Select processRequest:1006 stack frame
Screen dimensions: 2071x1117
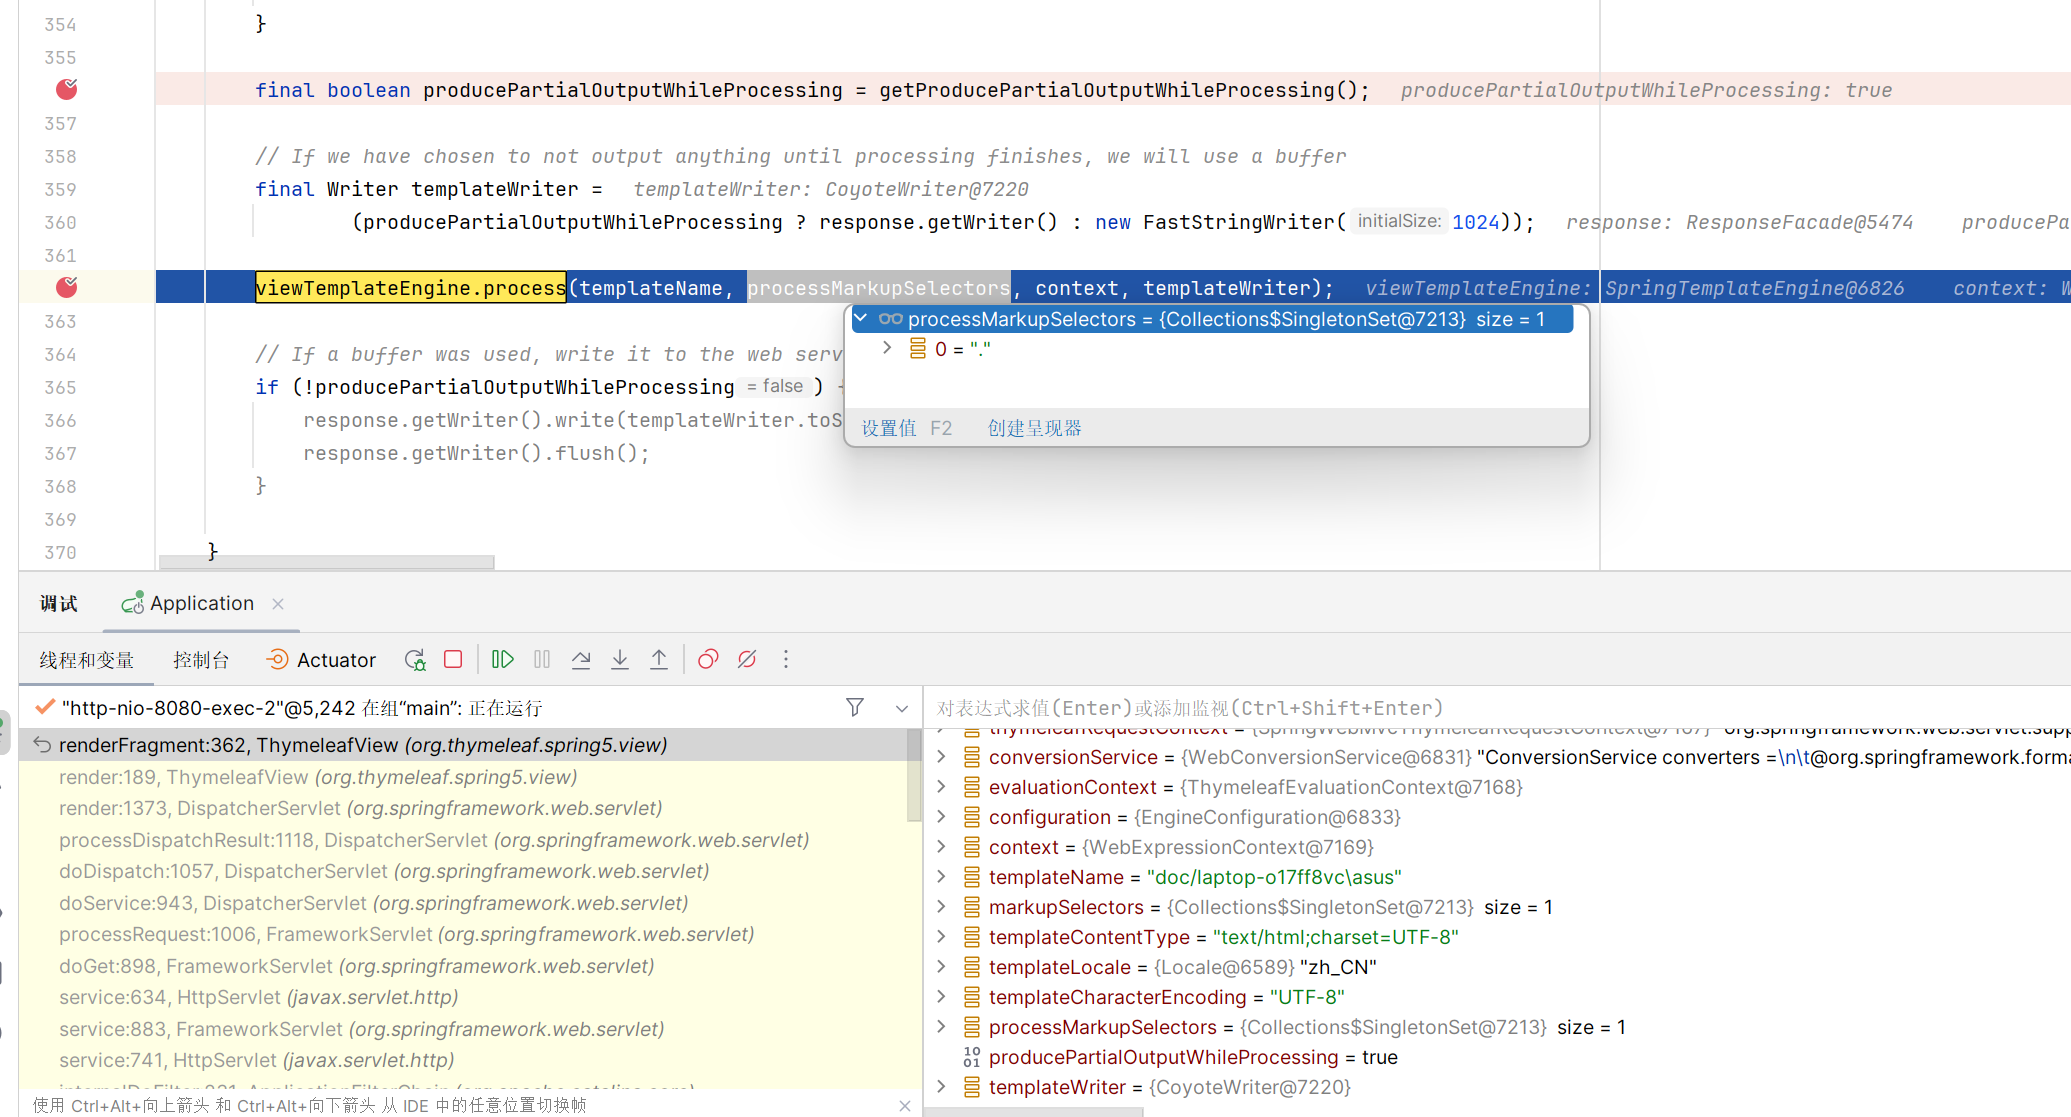click(x=463, y=934)
